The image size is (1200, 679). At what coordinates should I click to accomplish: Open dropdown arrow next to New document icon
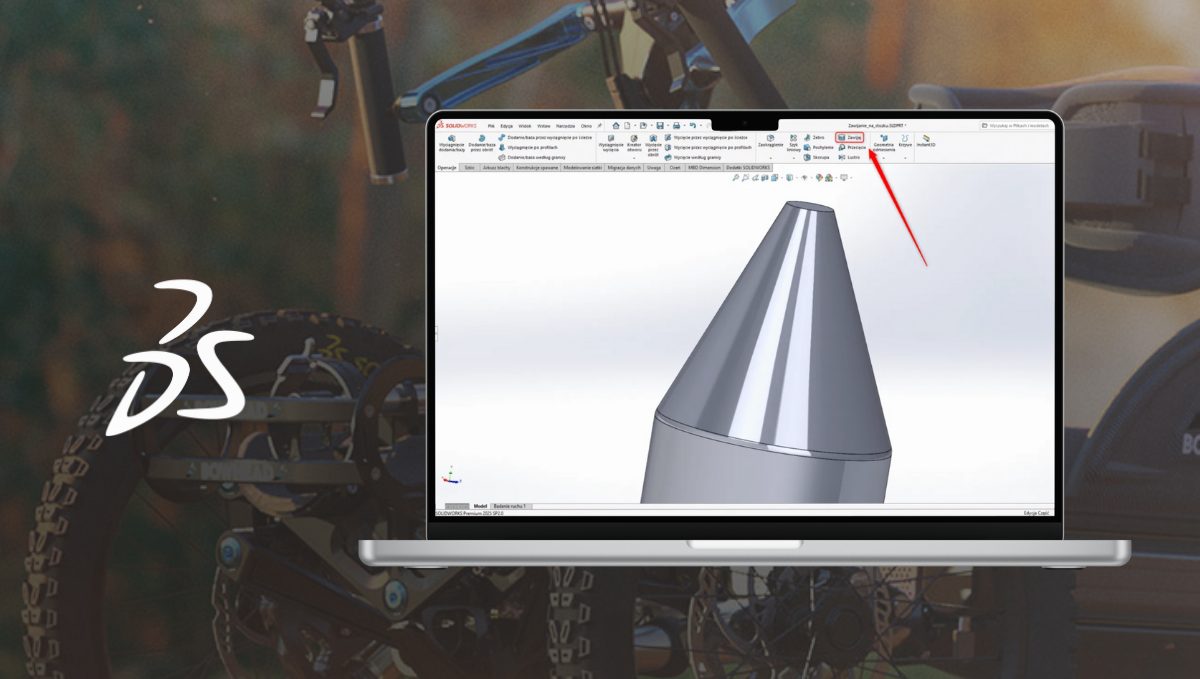[634, 126]
